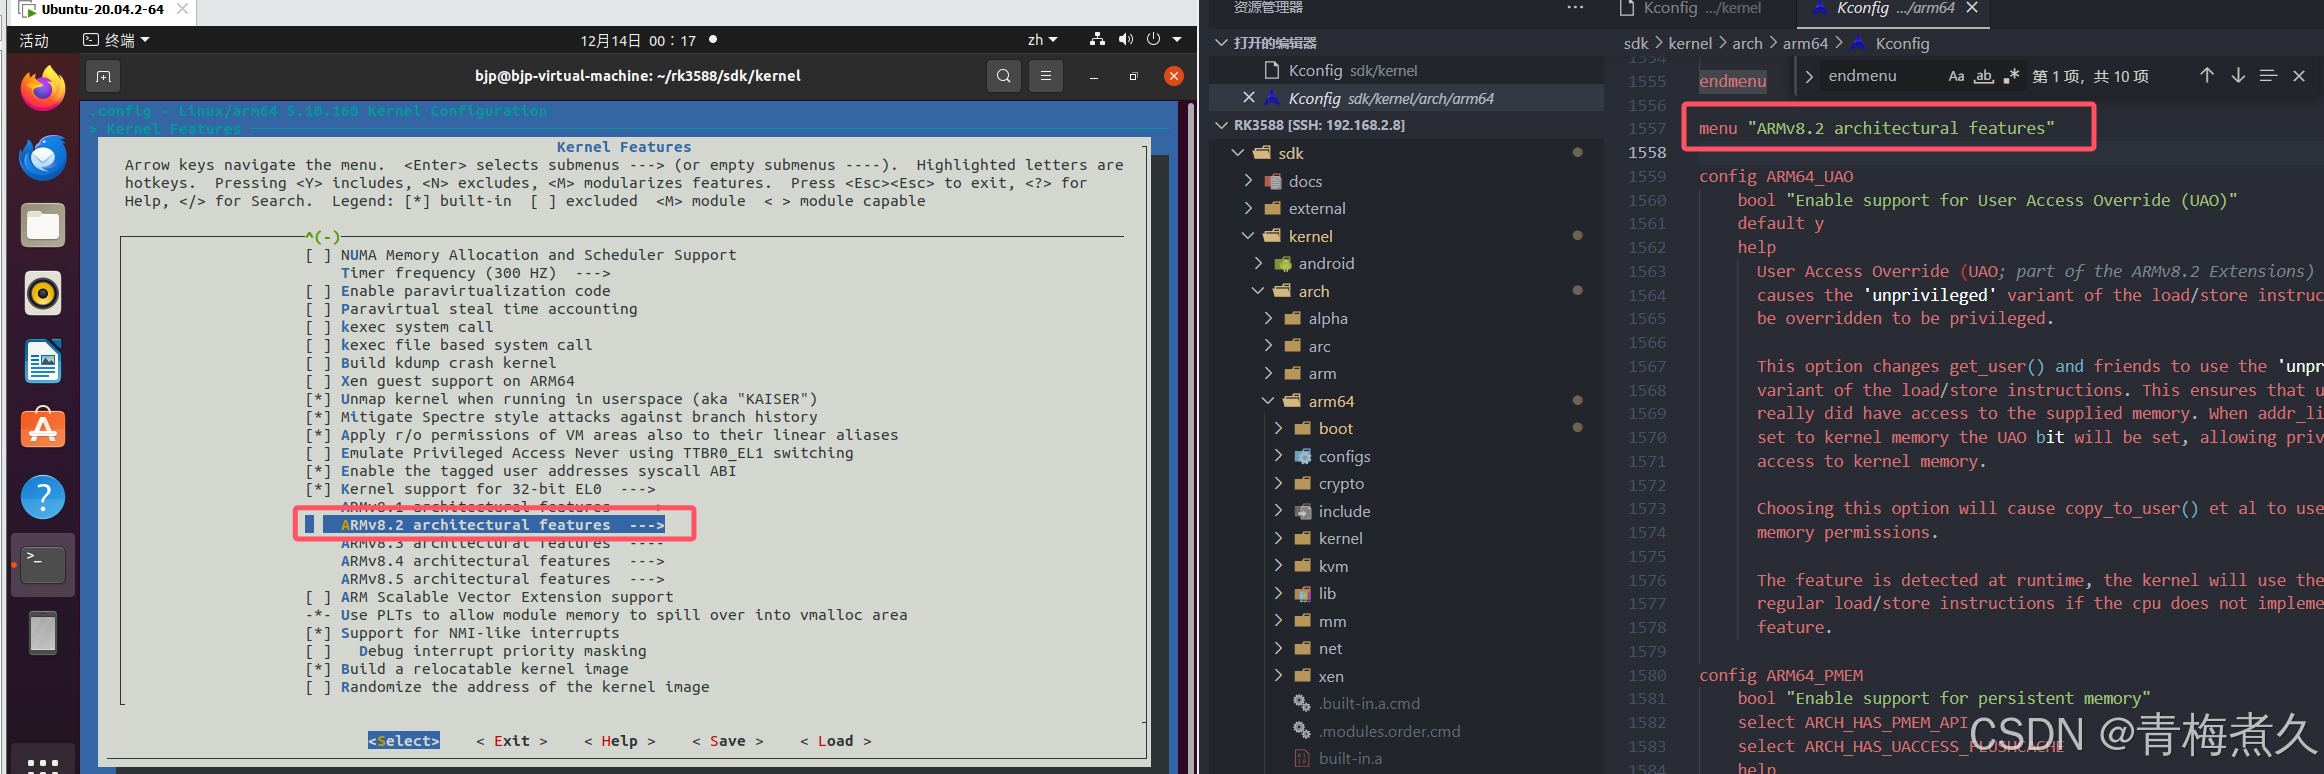
Task: Expand the find widget replace chevron
Action: (x=1809, y=76)
